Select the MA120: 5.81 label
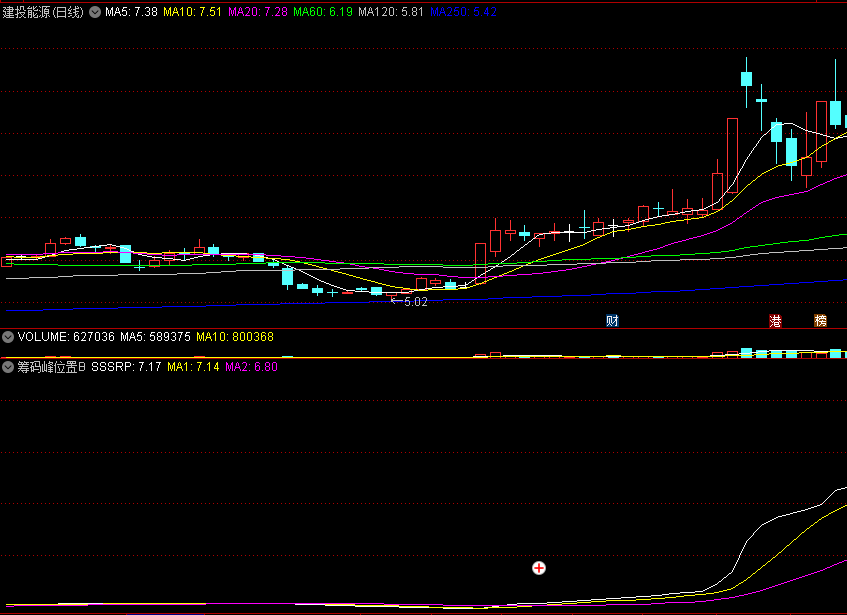 click(x=391, y=12)
